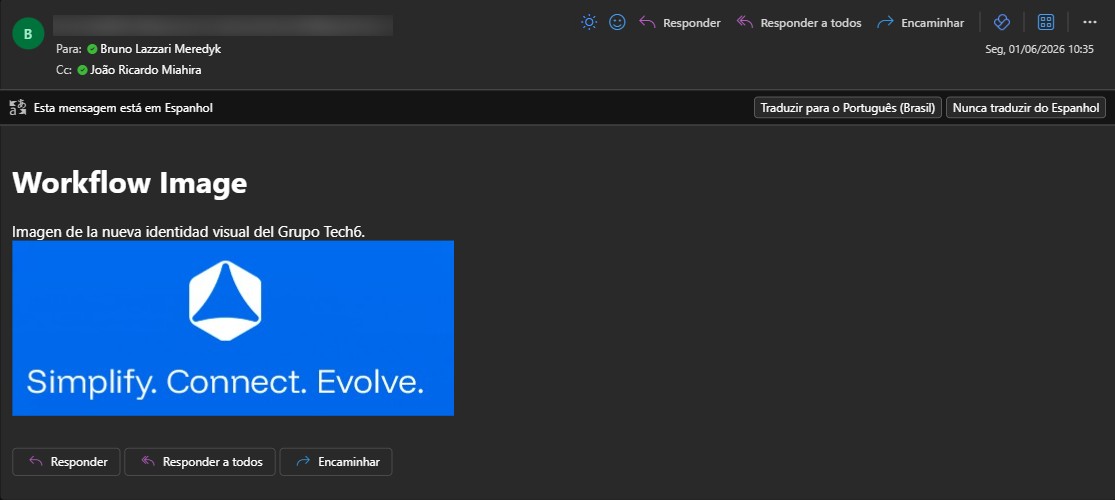Open the Simplify. Connect. Evolve. image
Screen dimensions: 1115x500
click(233, 328)
